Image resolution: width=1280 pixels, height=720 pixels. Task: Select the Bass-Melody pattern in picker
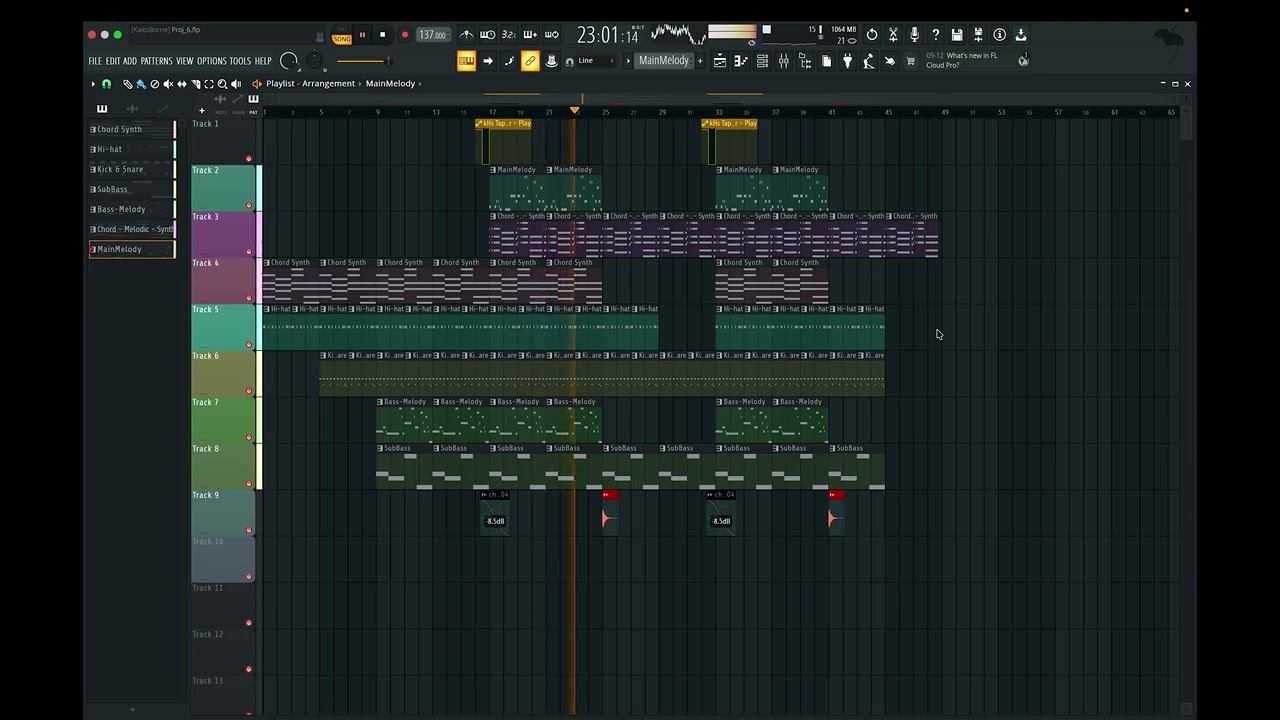(132, 209)
